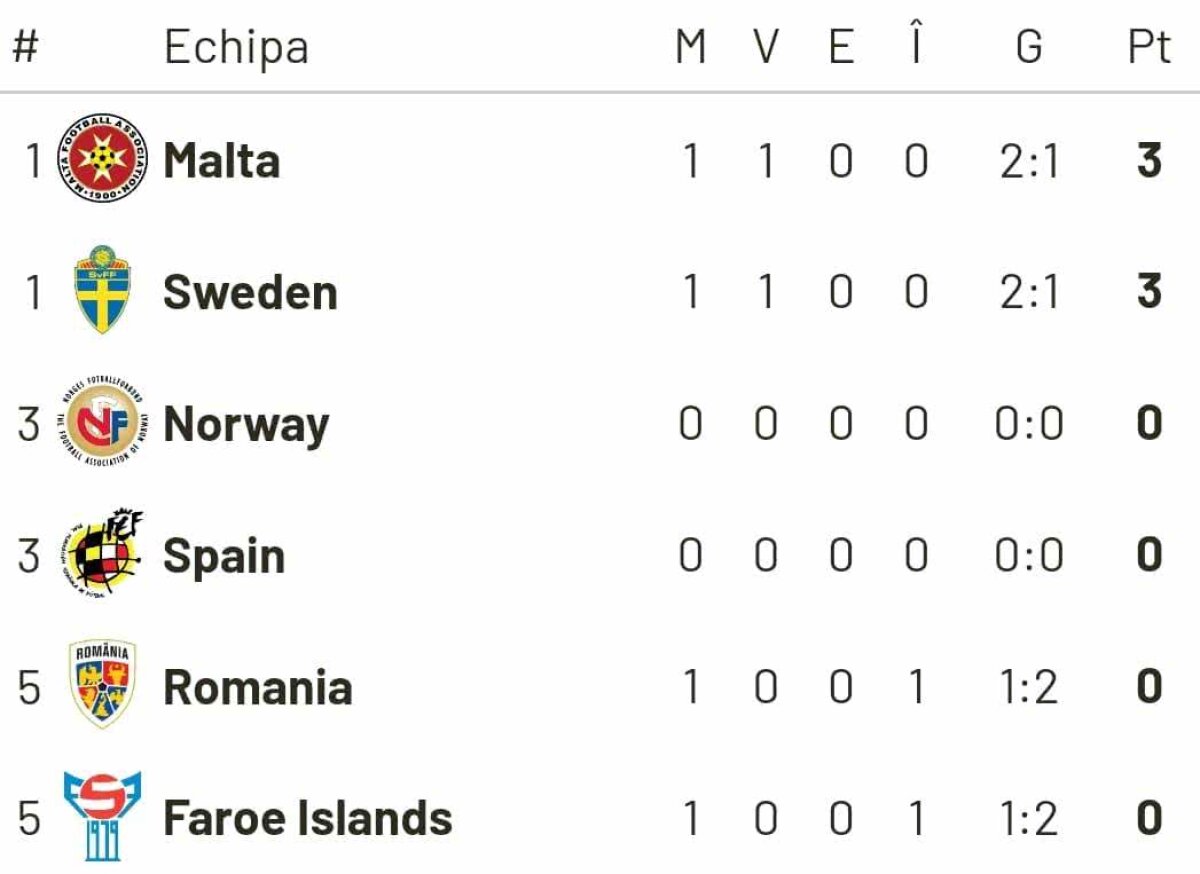Click the Norway federation logo
Screen dimensions: 1200x874
point(101,423)
